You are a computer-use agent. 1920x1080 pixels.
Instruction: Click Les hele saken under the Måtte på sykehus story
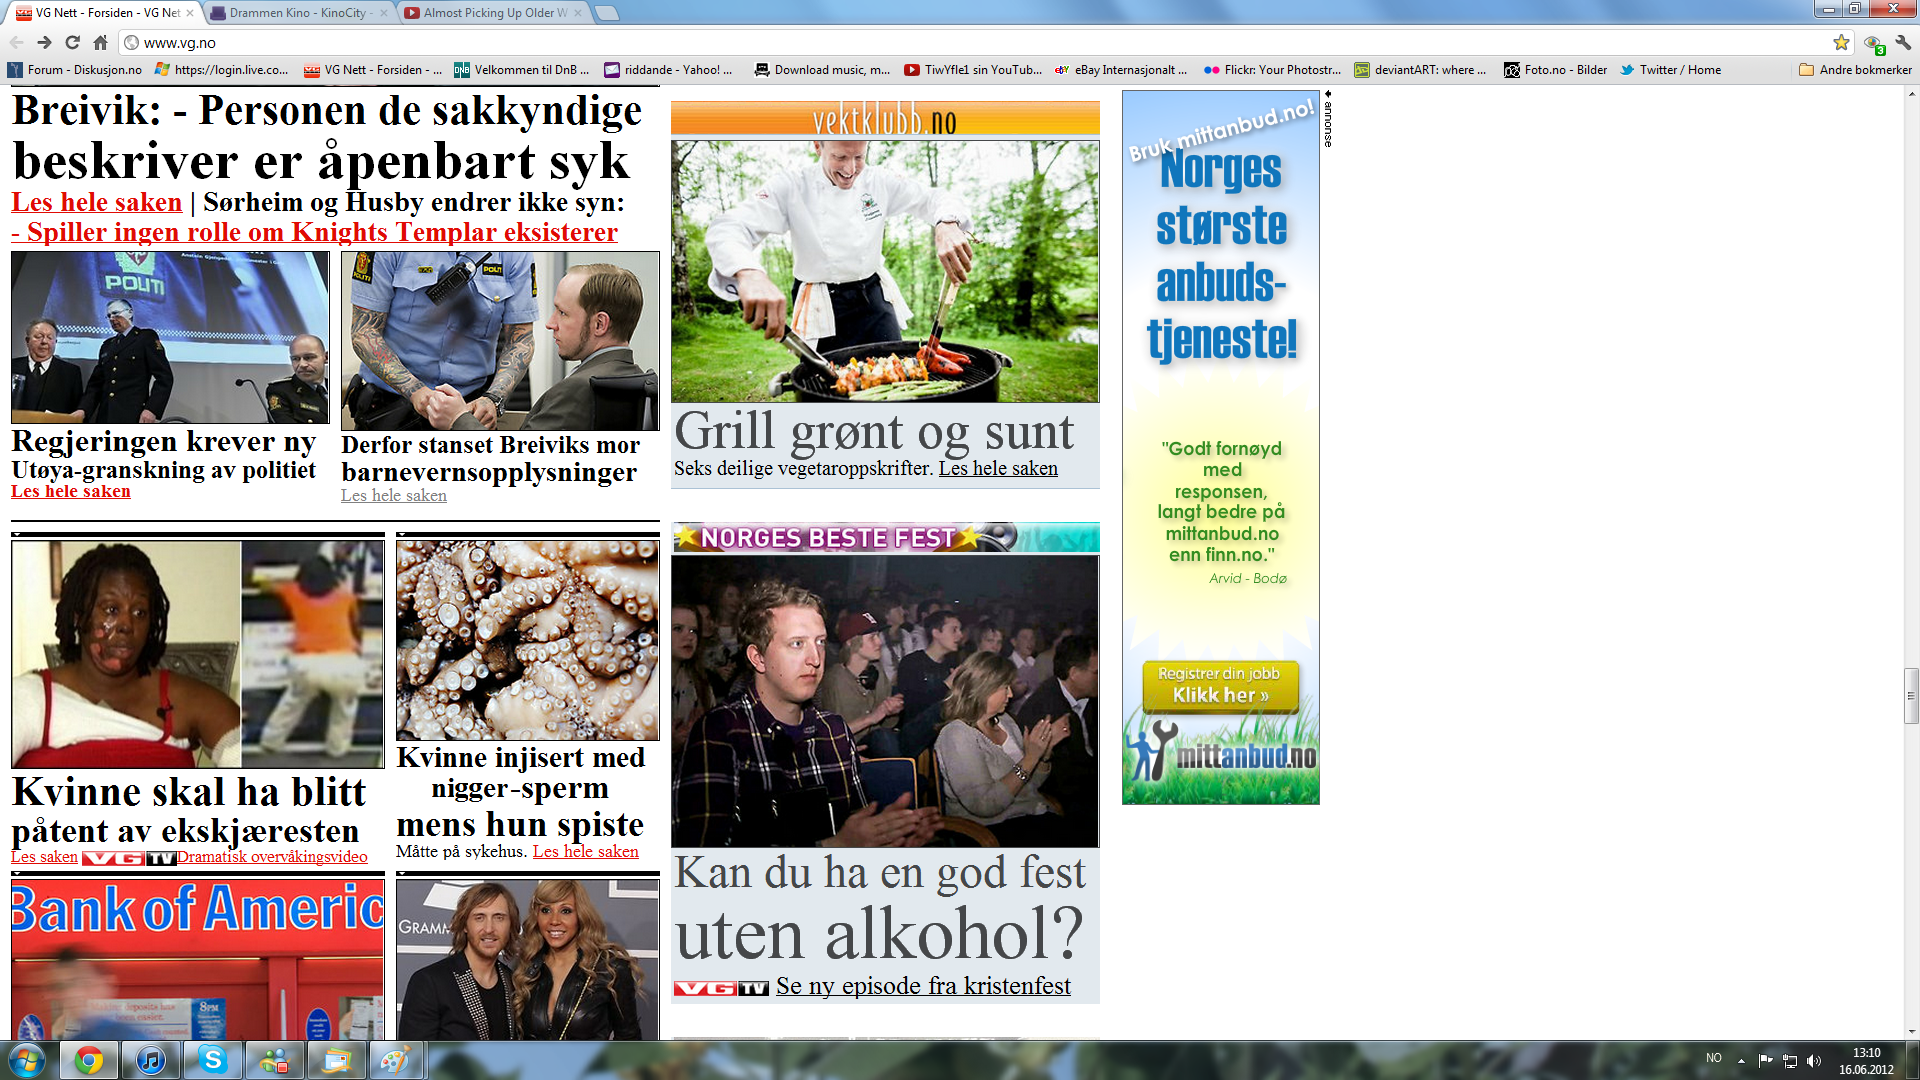(585, 851)
